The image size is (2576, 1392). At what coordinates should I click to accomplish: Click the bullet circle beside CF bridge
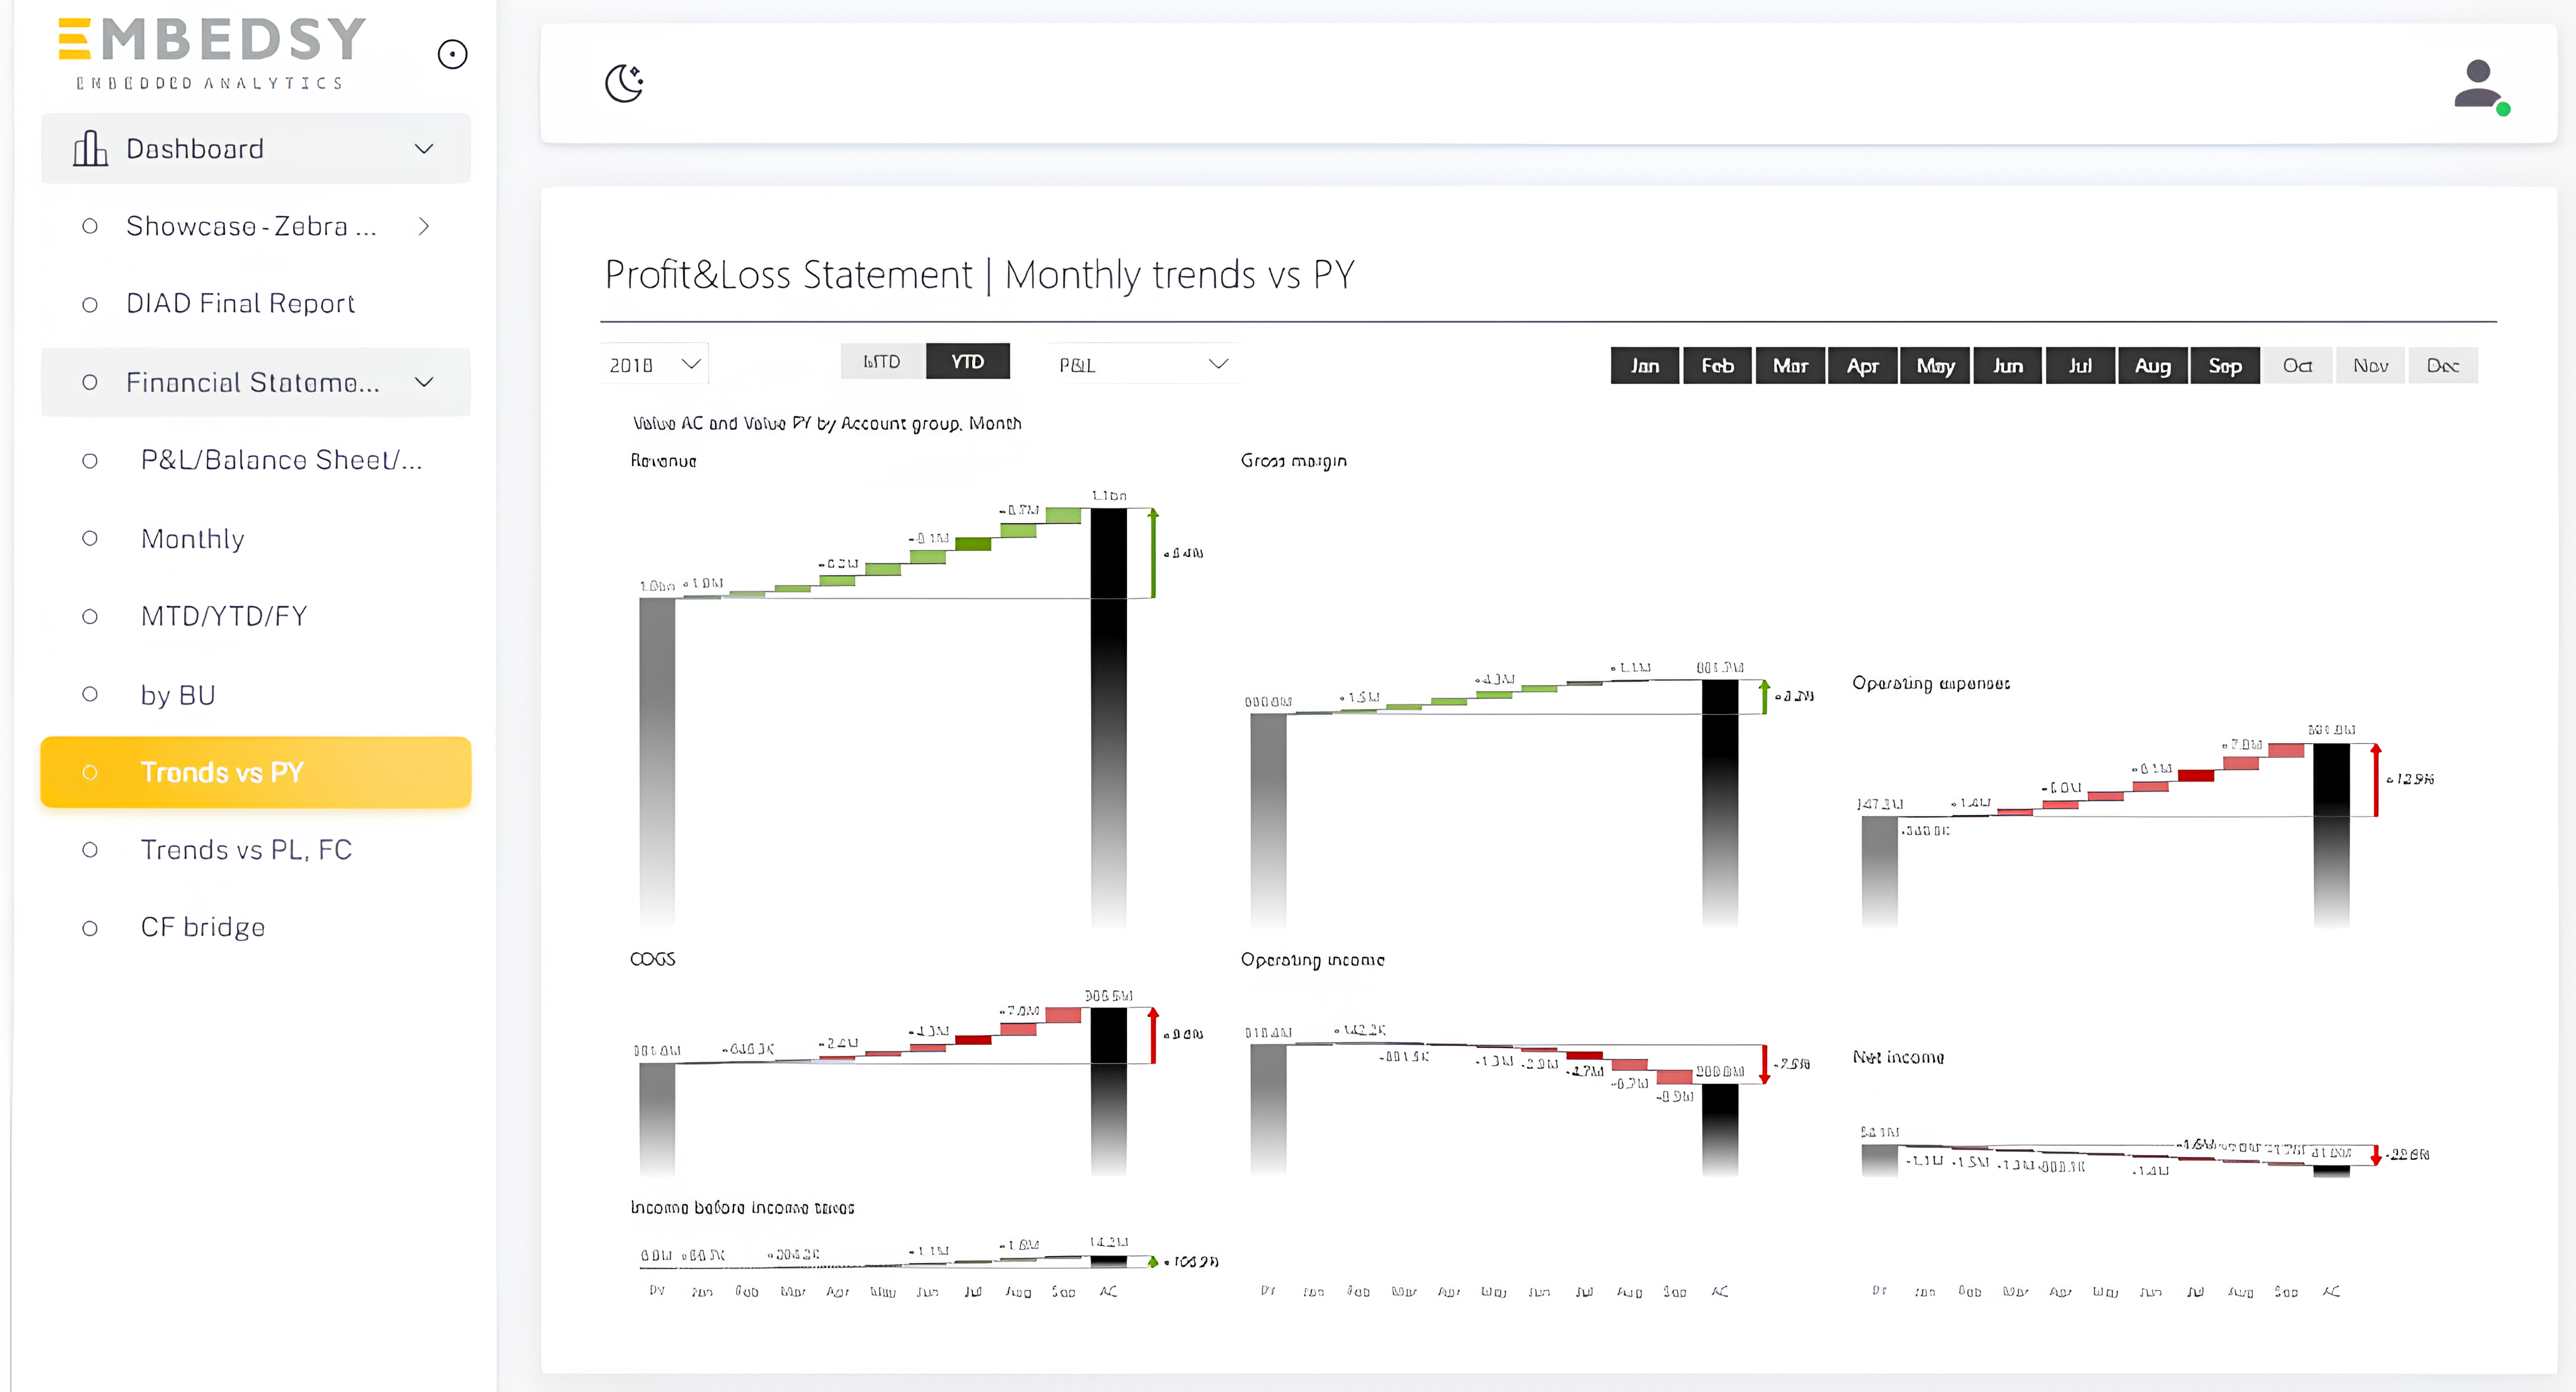90,928
